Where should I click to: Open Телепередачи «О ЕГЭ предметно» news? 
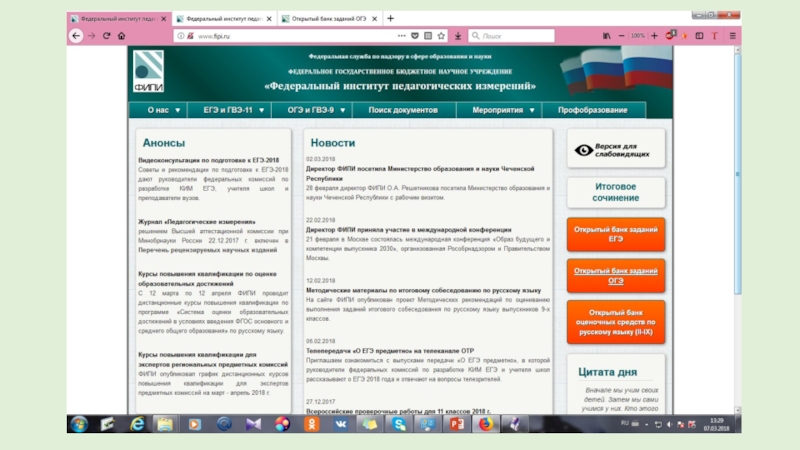tap(390, 351)
